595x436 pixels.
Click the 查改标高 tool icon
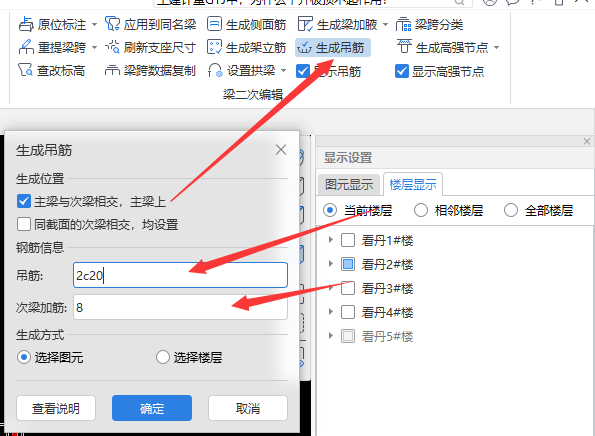coord(25,70)
